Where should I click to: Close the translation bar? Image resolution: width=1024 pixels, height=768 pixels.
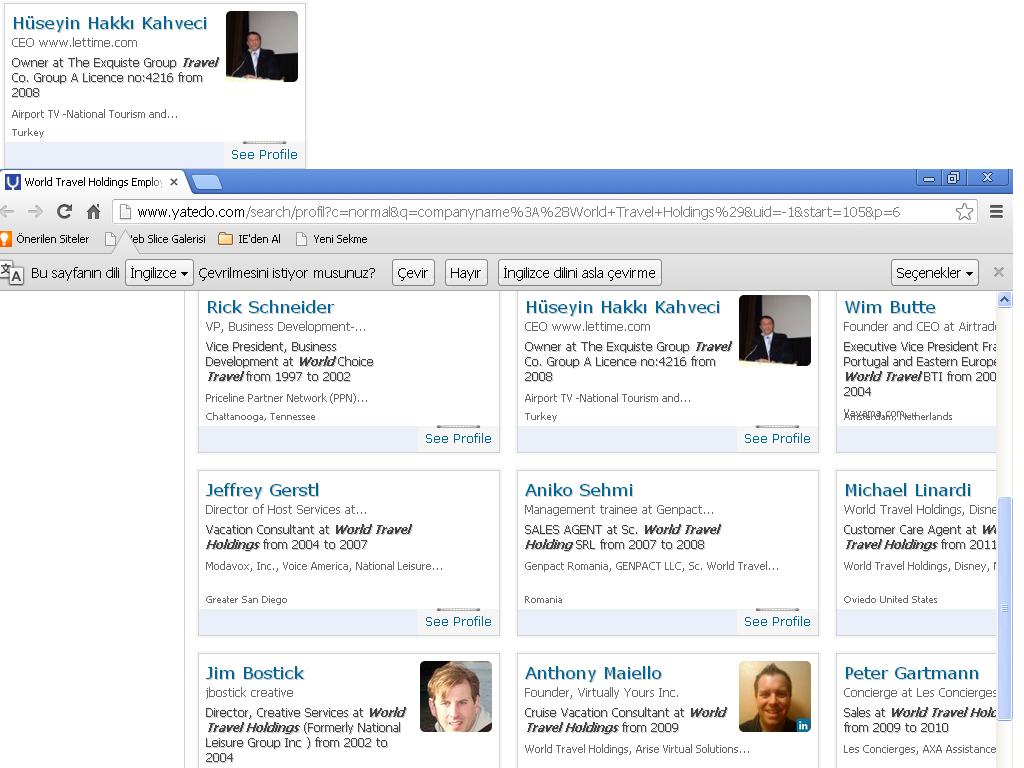point(999,272)
